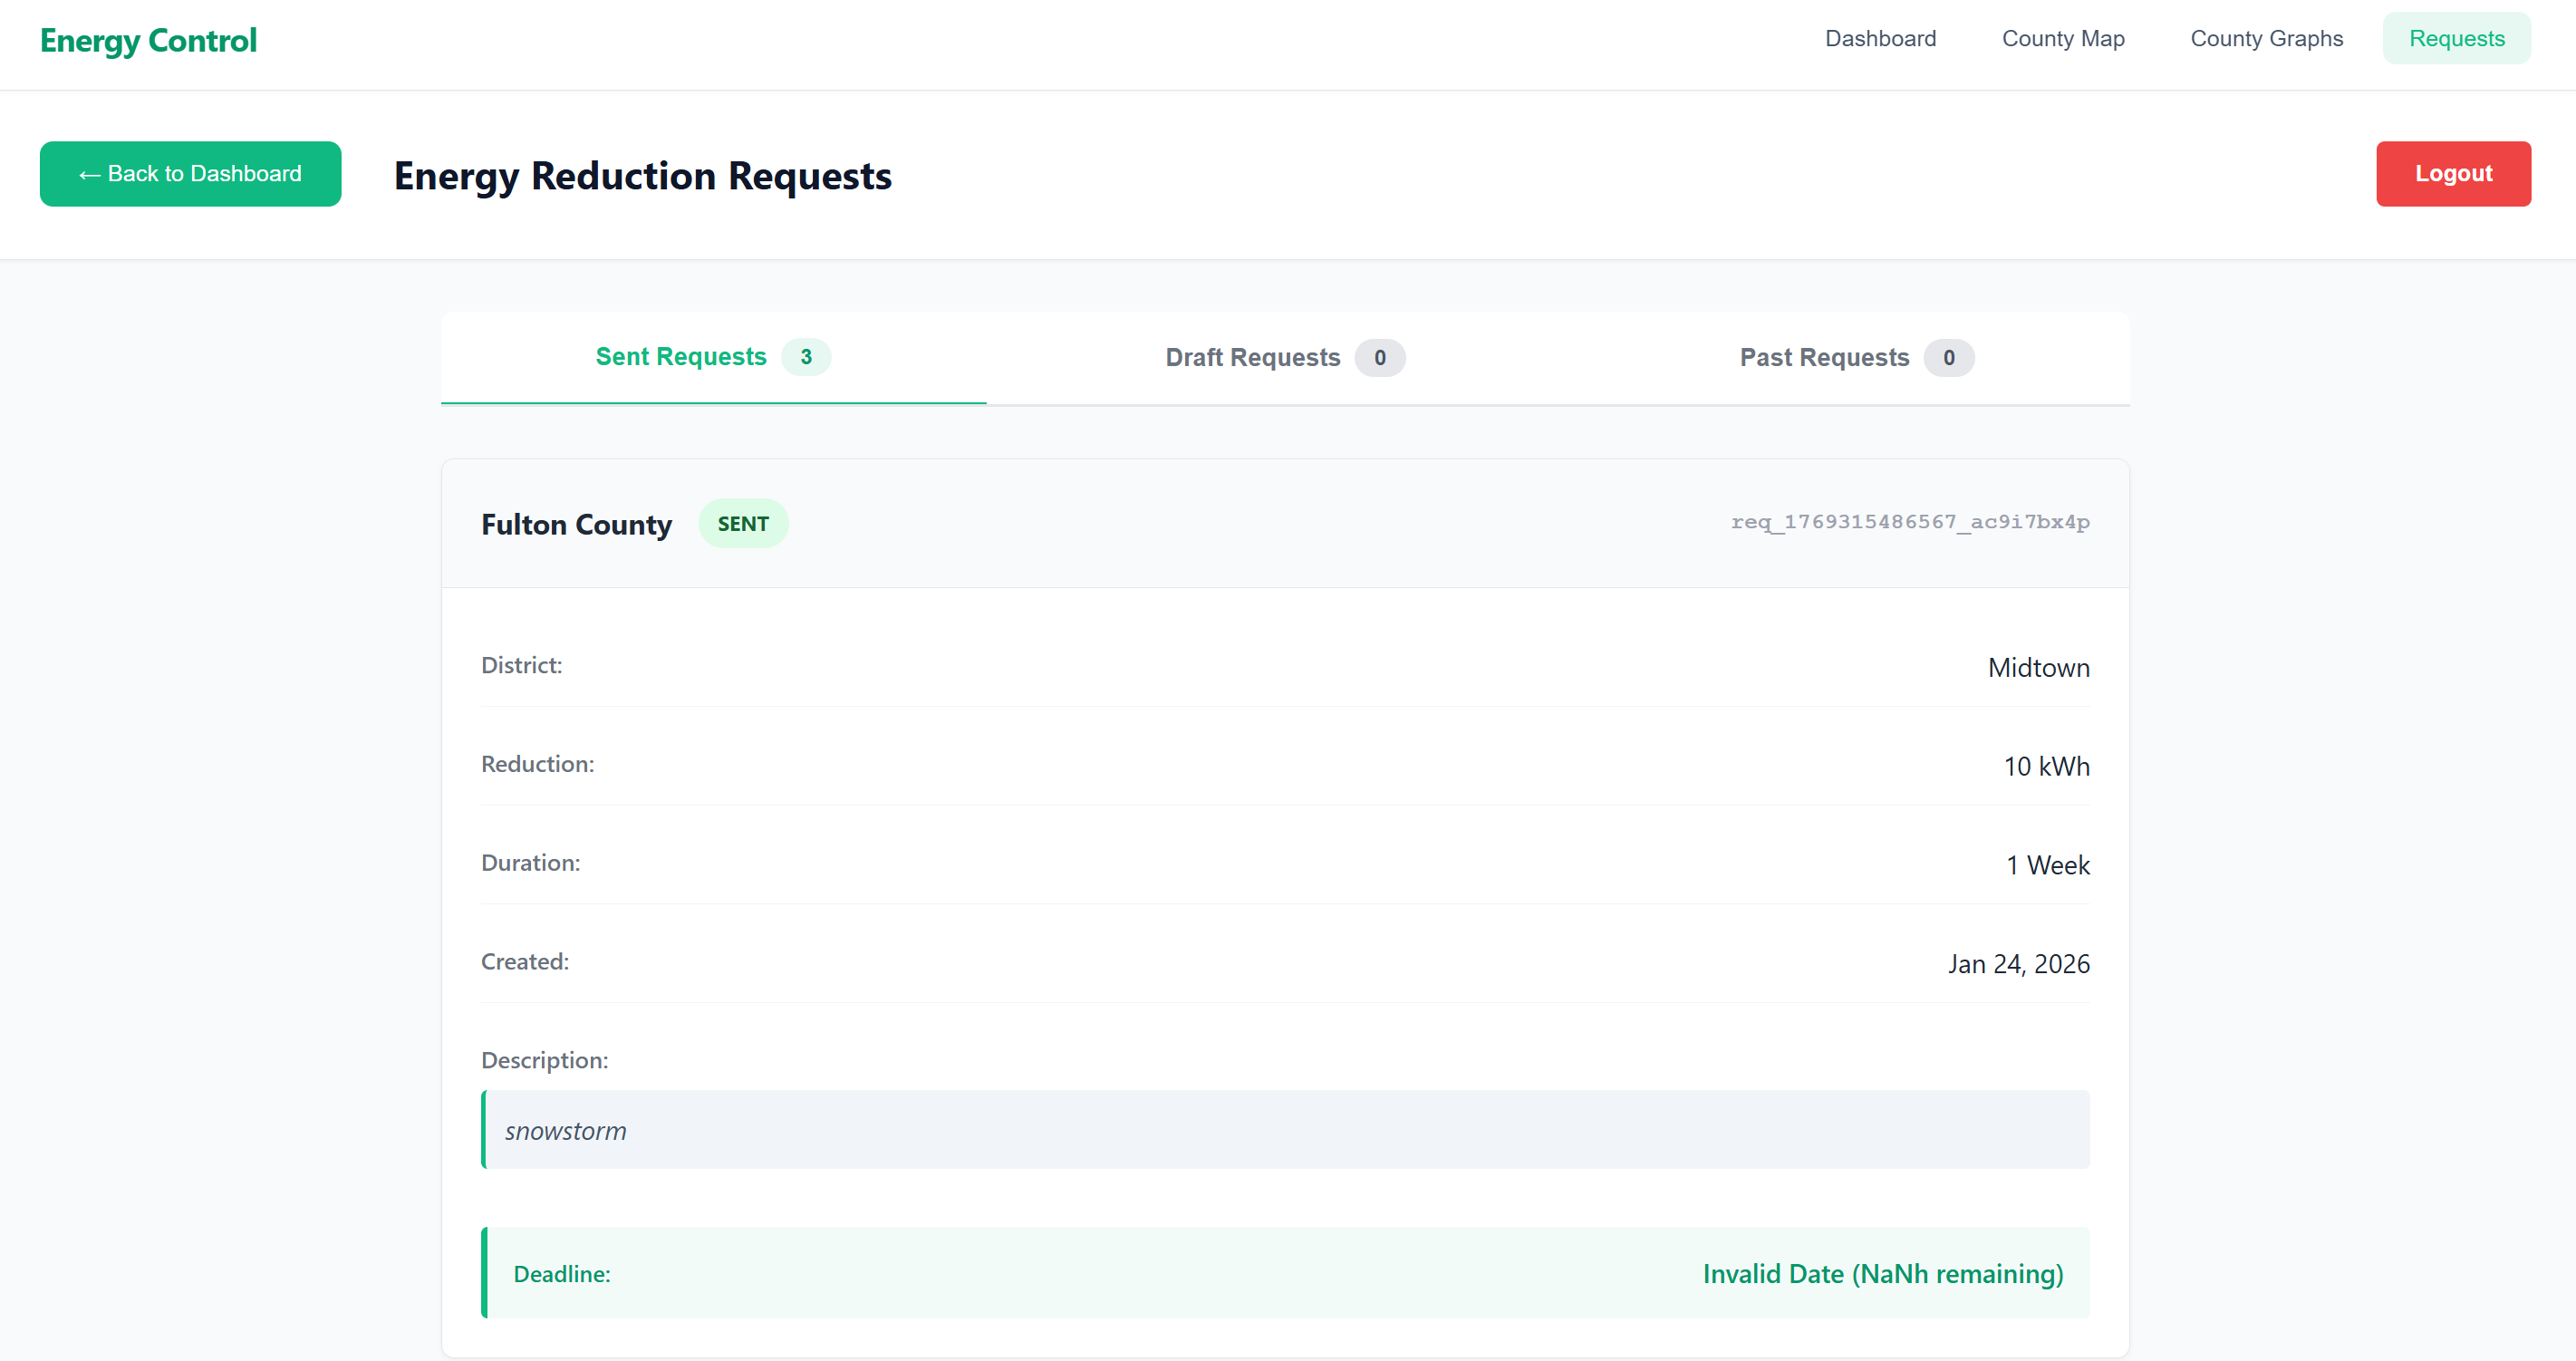
Task: Click the Energy Control logo
Action: point(148,40)
